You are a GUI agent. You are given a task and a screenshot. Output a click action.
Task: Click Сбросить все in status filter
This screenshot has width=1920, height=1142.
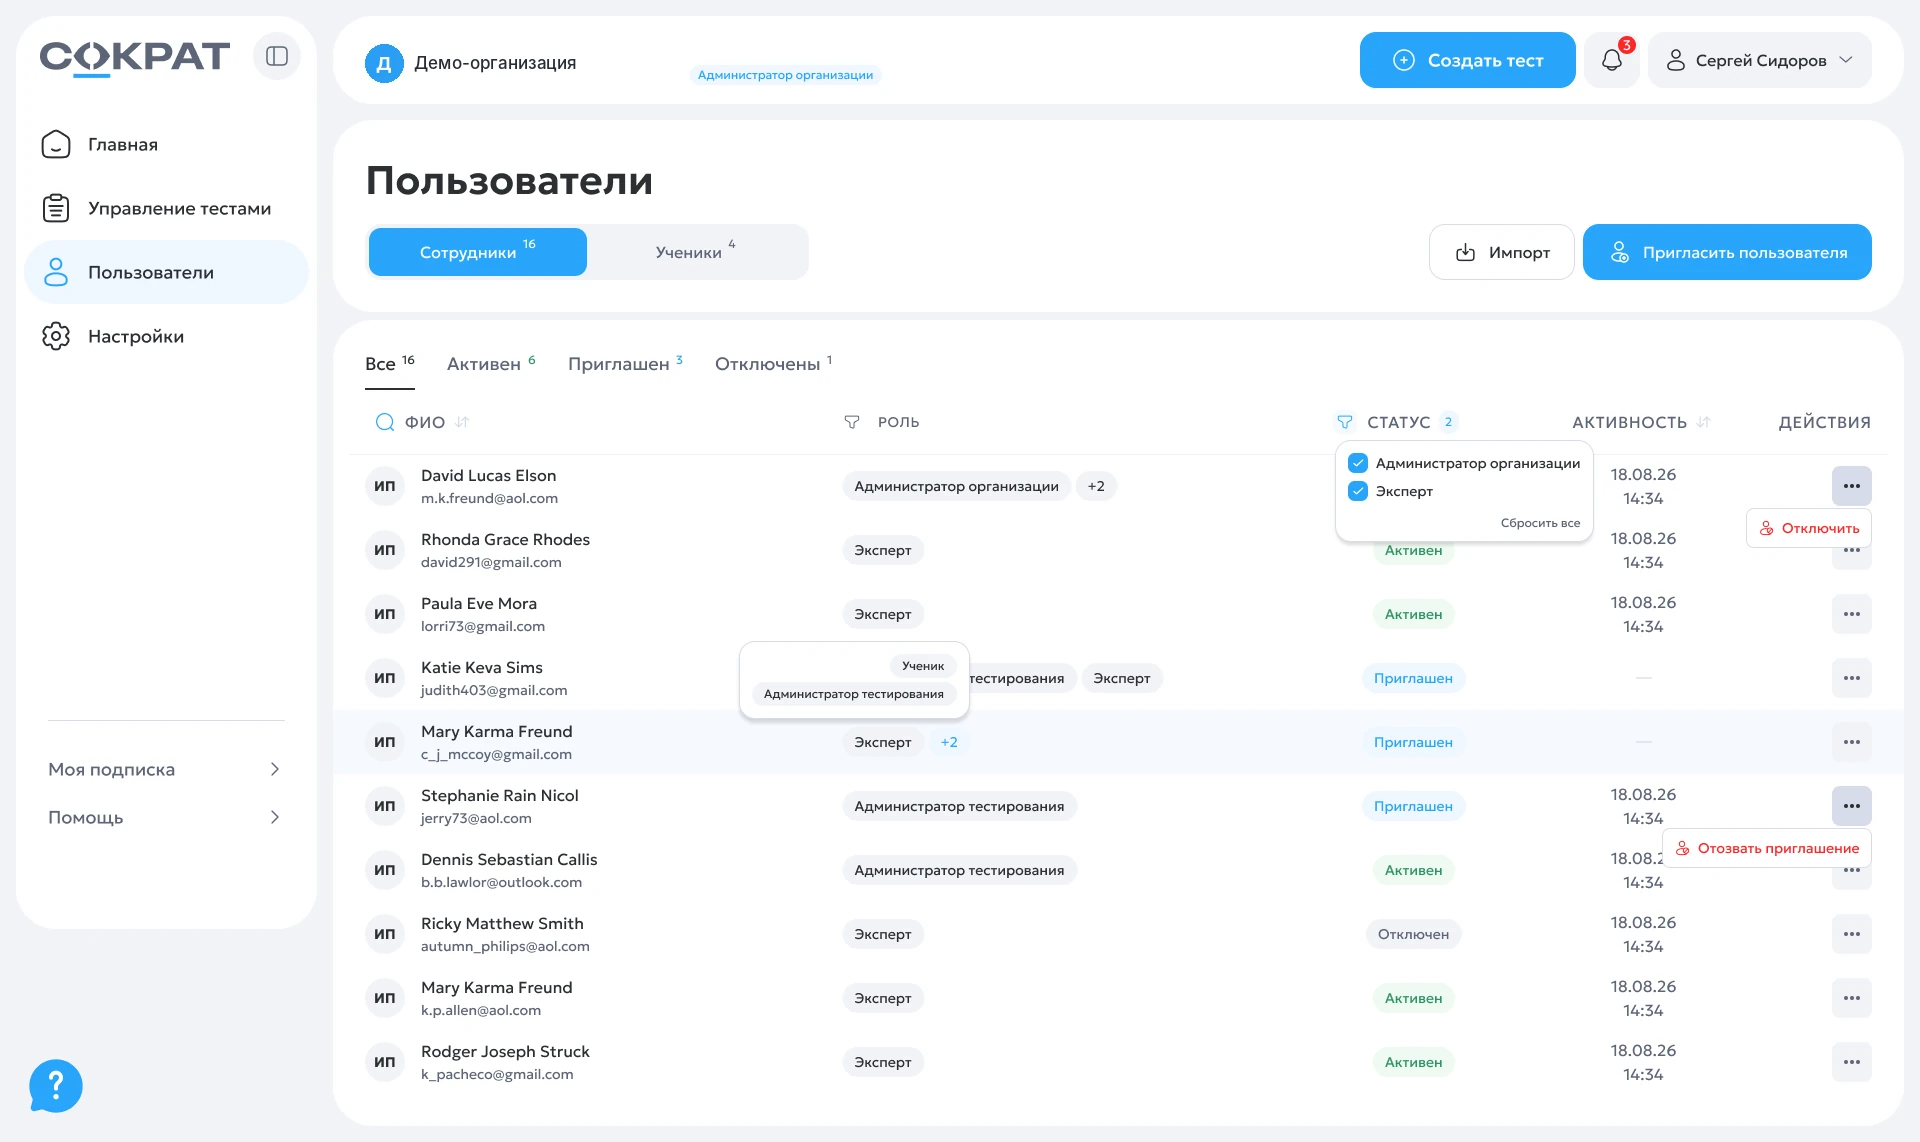point(1540,523)
